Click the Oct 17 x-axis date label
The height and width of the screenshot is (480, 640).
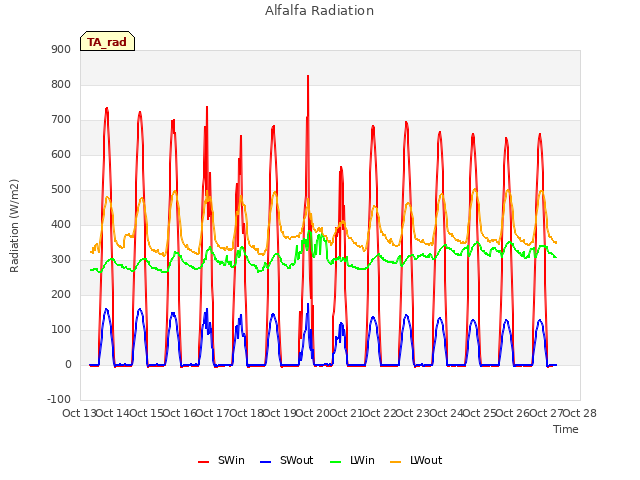click(x=213, y=413)
